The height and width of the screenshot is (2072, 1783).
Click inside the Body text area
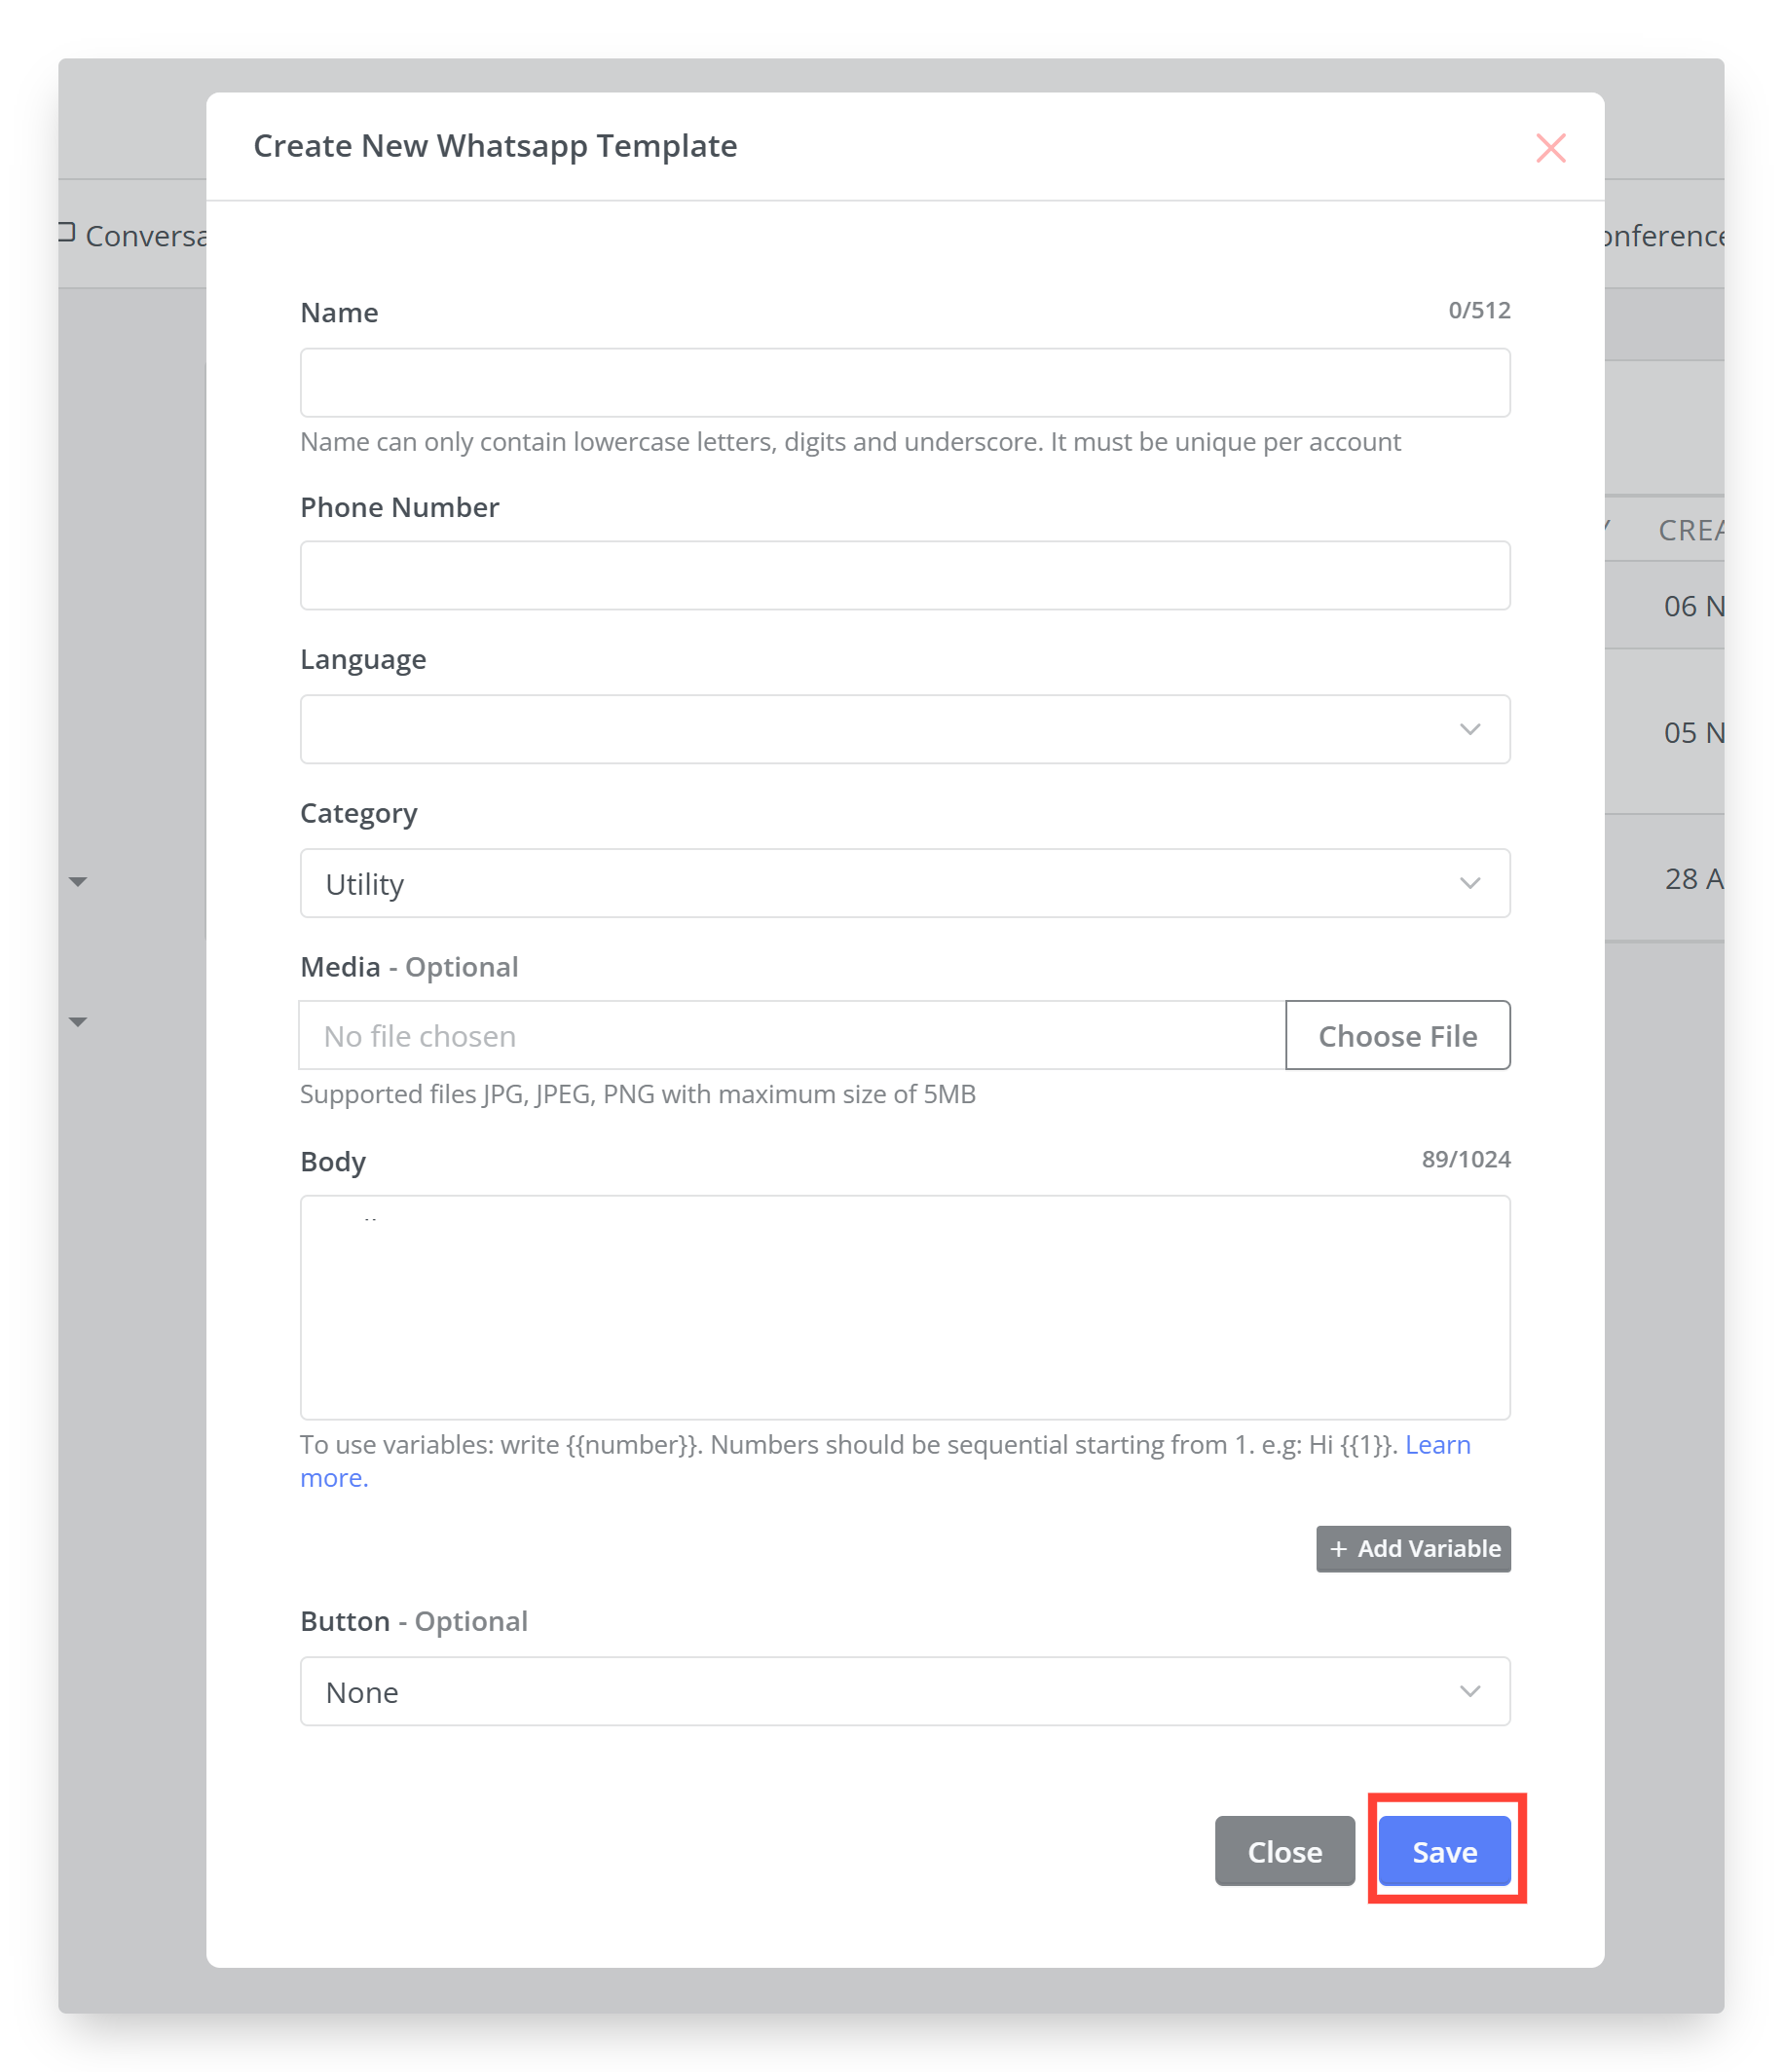click(905, 1307)
